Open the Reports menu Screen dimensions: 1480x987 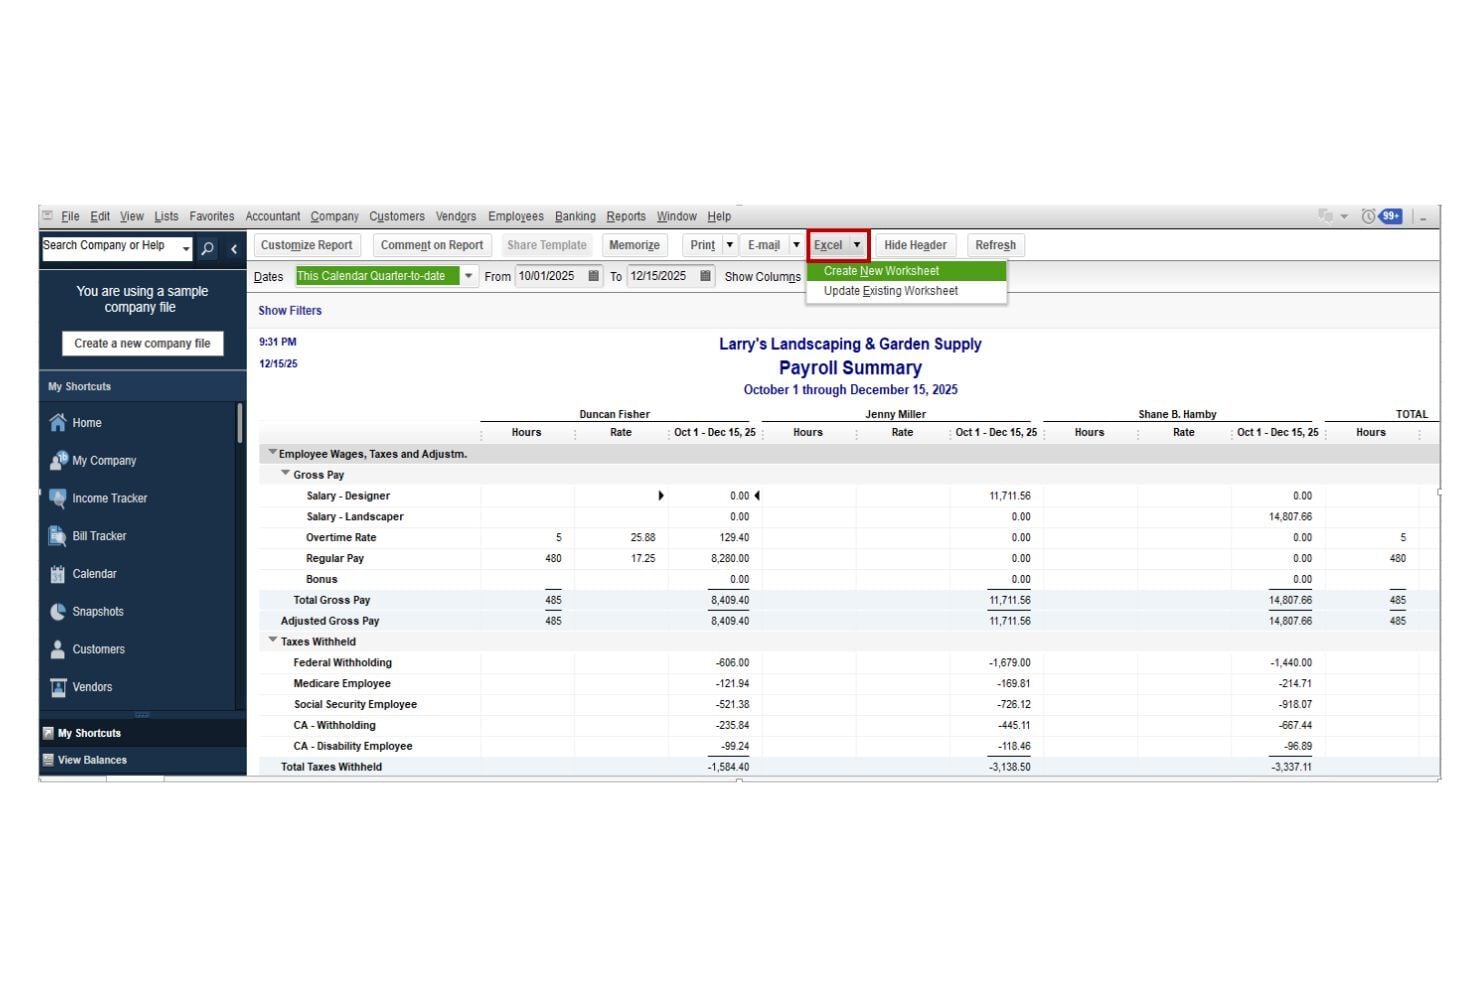pos(626,216)
